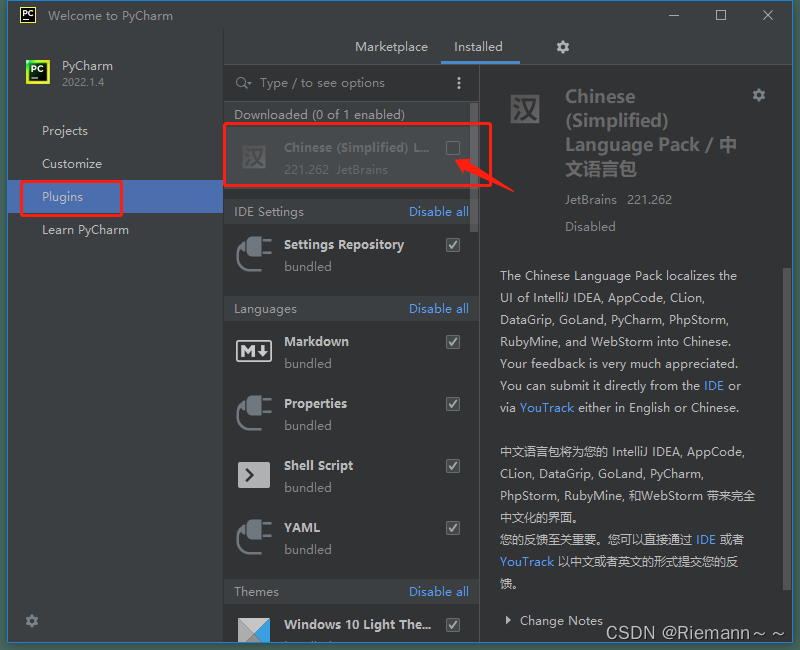
Task: Click the gear icon in Chinese Language Pack details
Action: coord(759,95)
